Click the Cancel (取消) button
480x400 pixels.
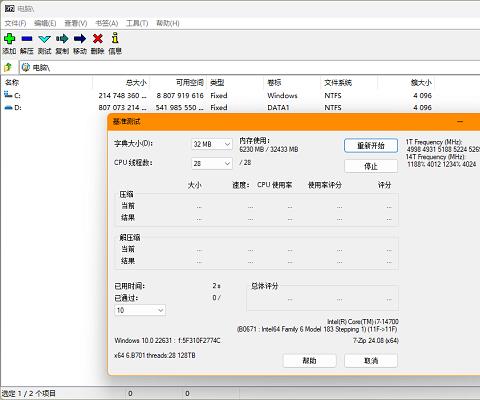(x=371, y=361)
